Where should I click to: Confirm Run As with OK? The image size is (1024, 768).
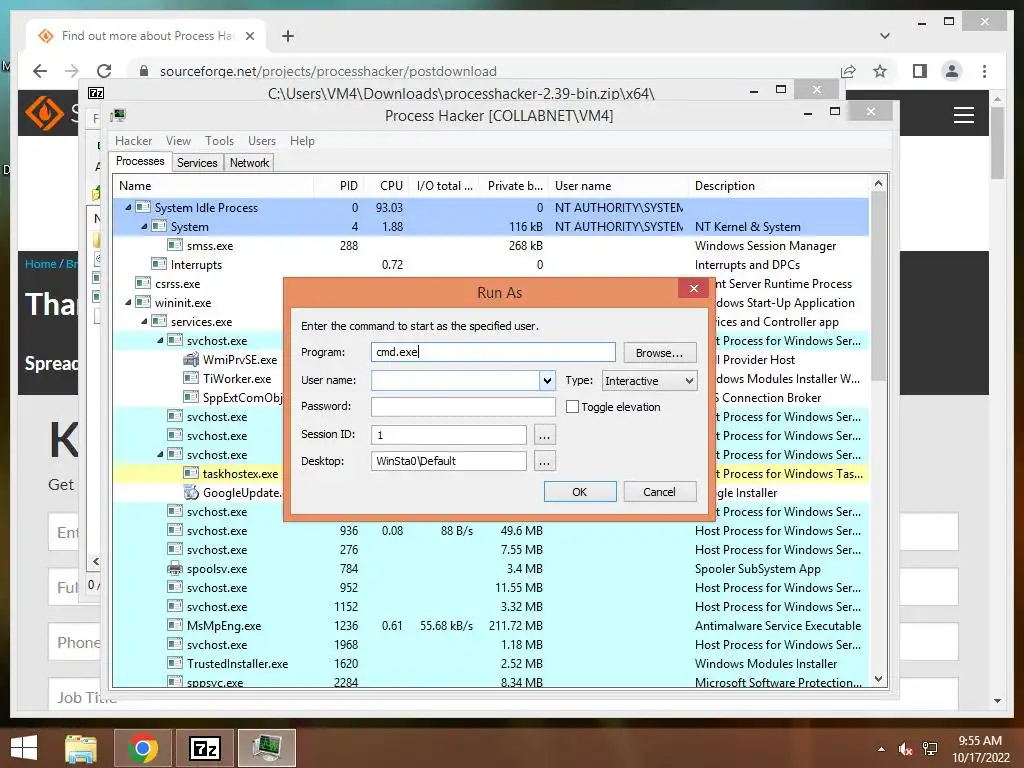580,492
